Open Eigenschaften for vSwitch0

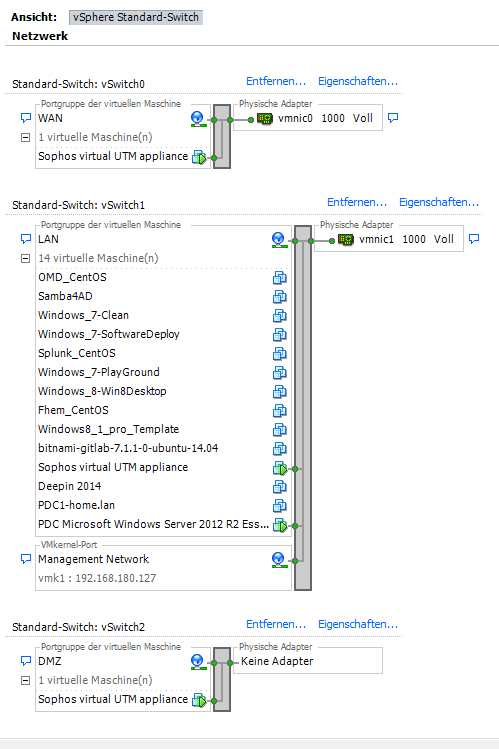(358, 81)
